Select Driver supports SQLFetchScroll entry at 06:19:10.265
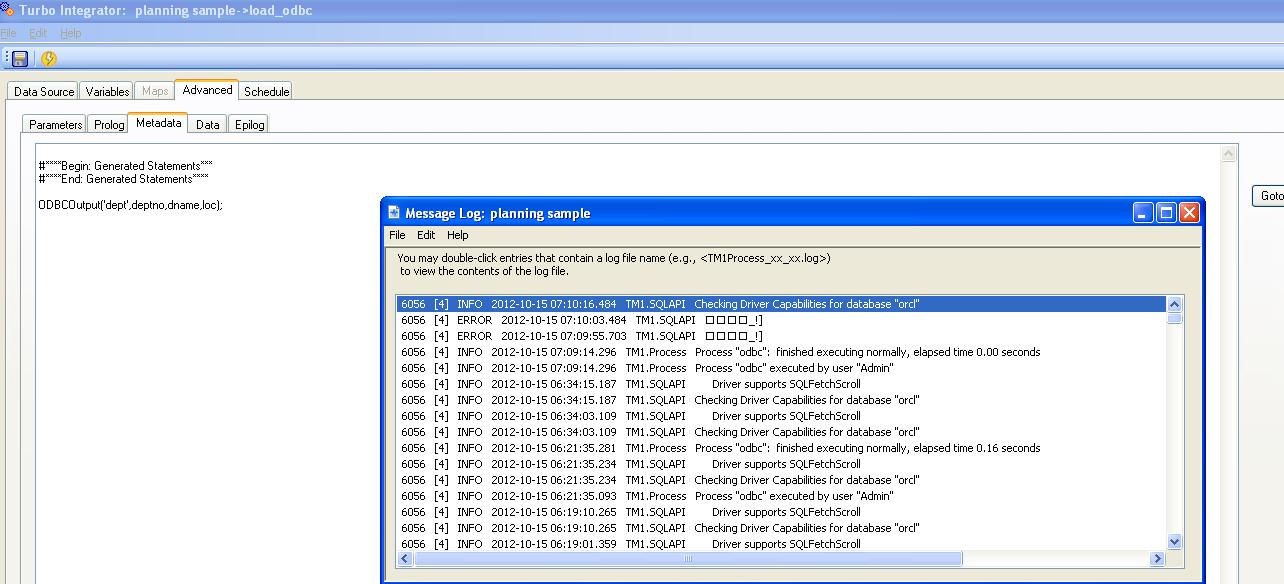1284x584 pixels. pyautogui.click(x=781, y=512)
